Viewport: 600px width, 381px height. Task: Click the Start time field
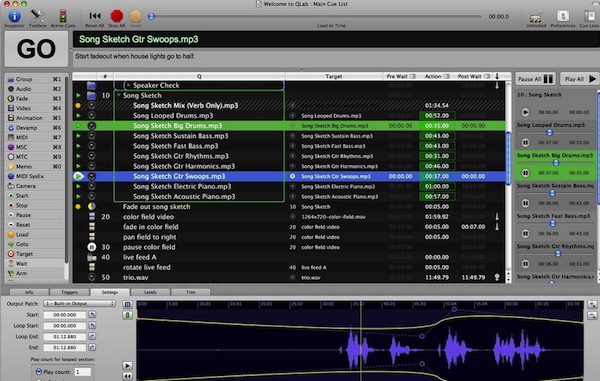tap(65, 315)
